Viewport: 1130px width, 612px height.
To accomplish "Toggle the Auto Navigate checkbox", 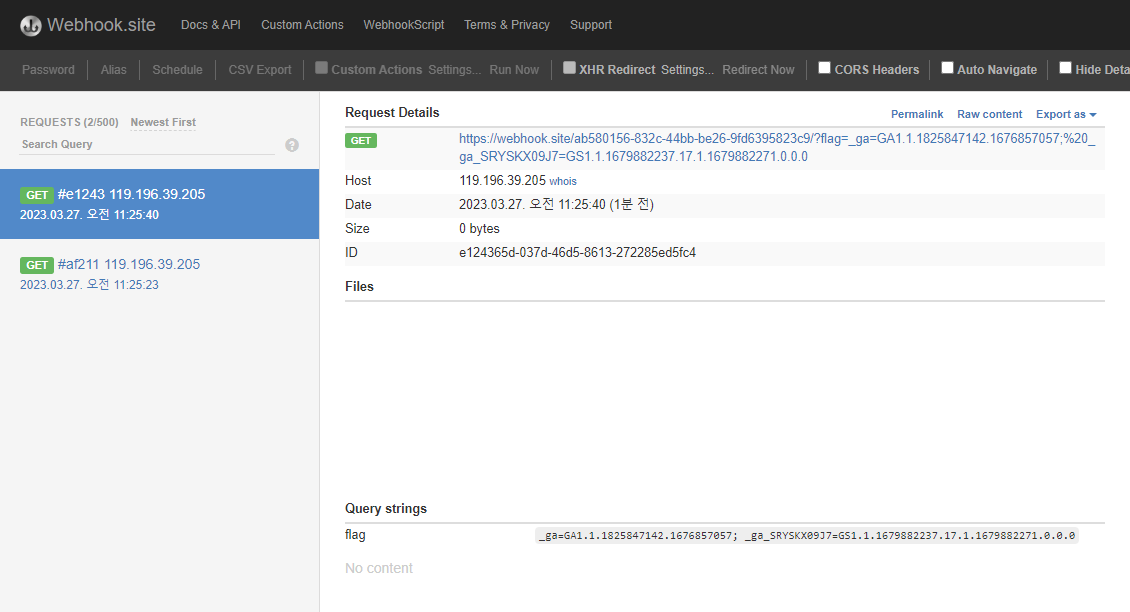I will [947, 68].
